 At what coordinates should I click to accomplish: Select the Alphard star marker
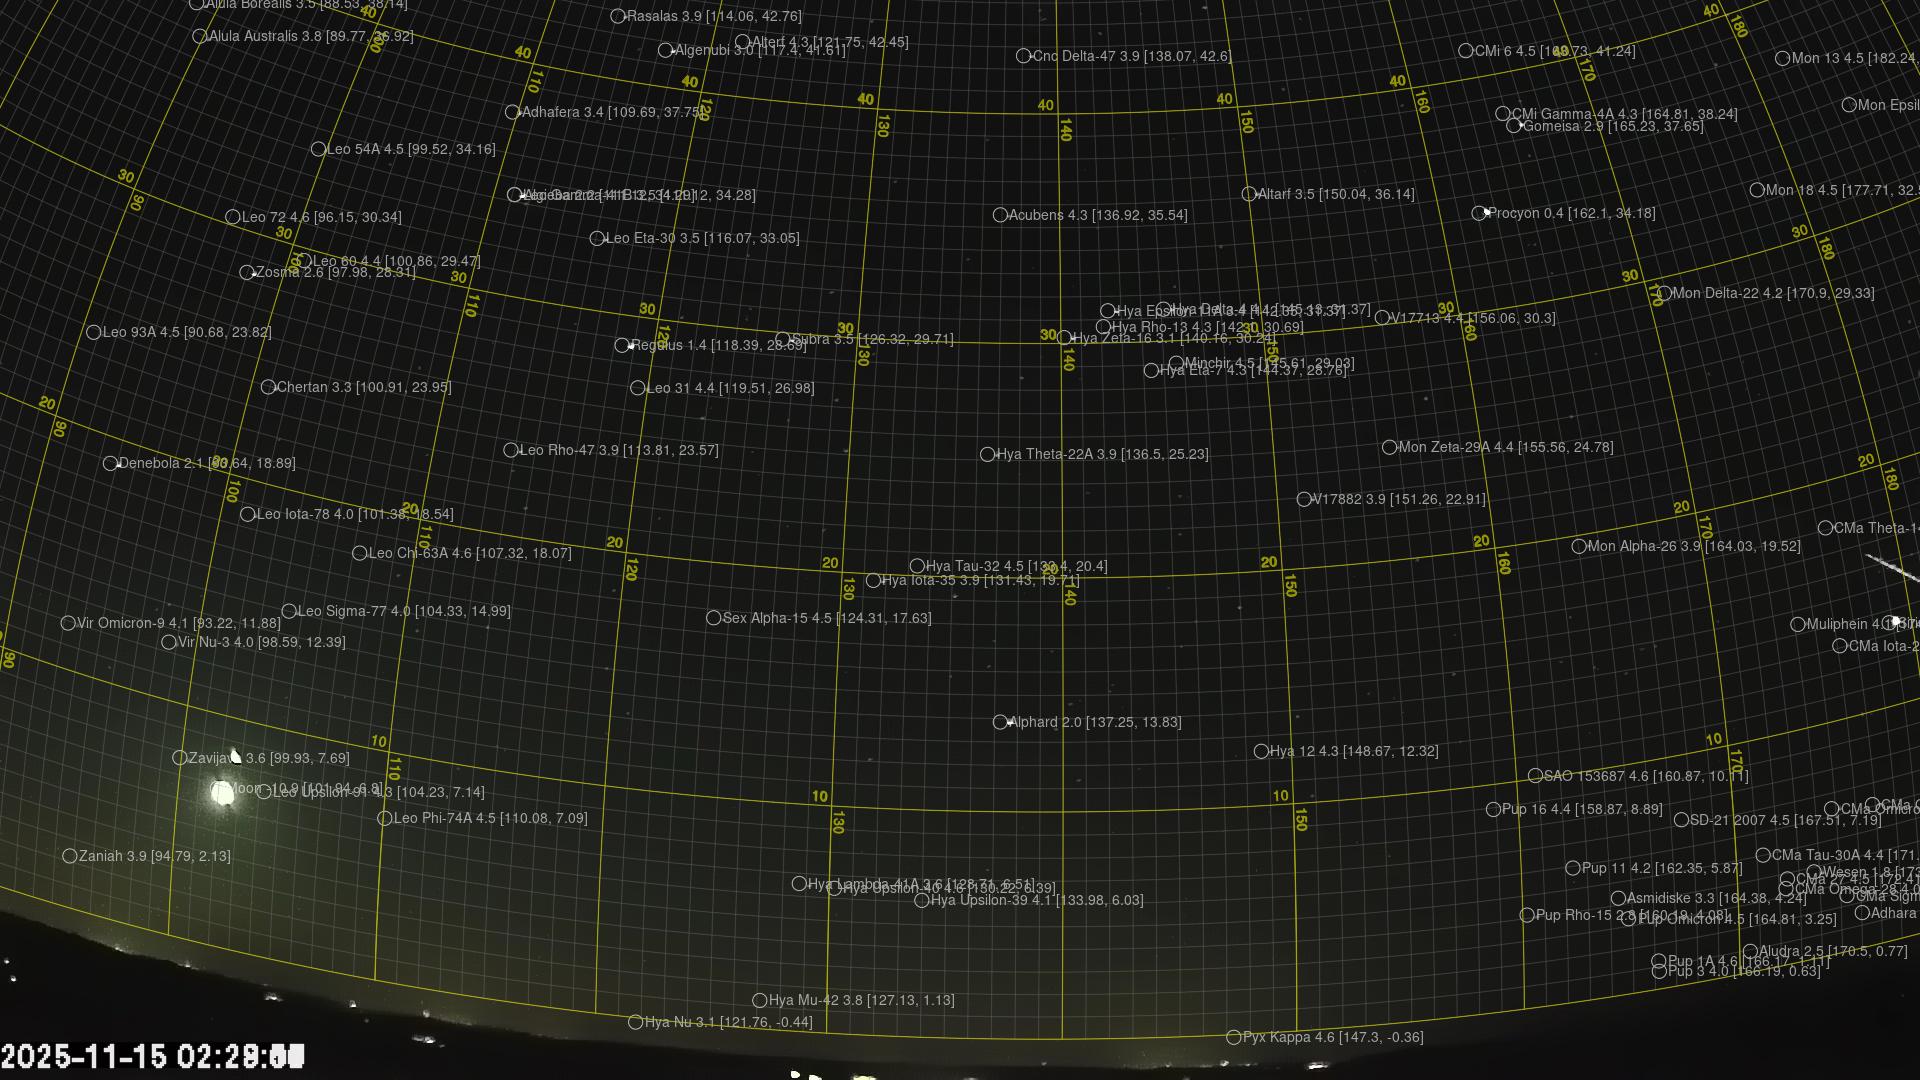point(1000,722)
